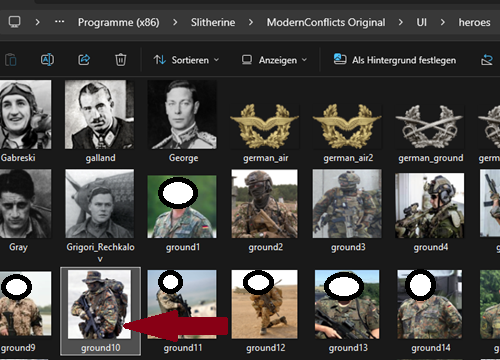The width and height of the screenshot is (500, 360).
Task: Select the George image thumbnail
Action: pos(182,114)
